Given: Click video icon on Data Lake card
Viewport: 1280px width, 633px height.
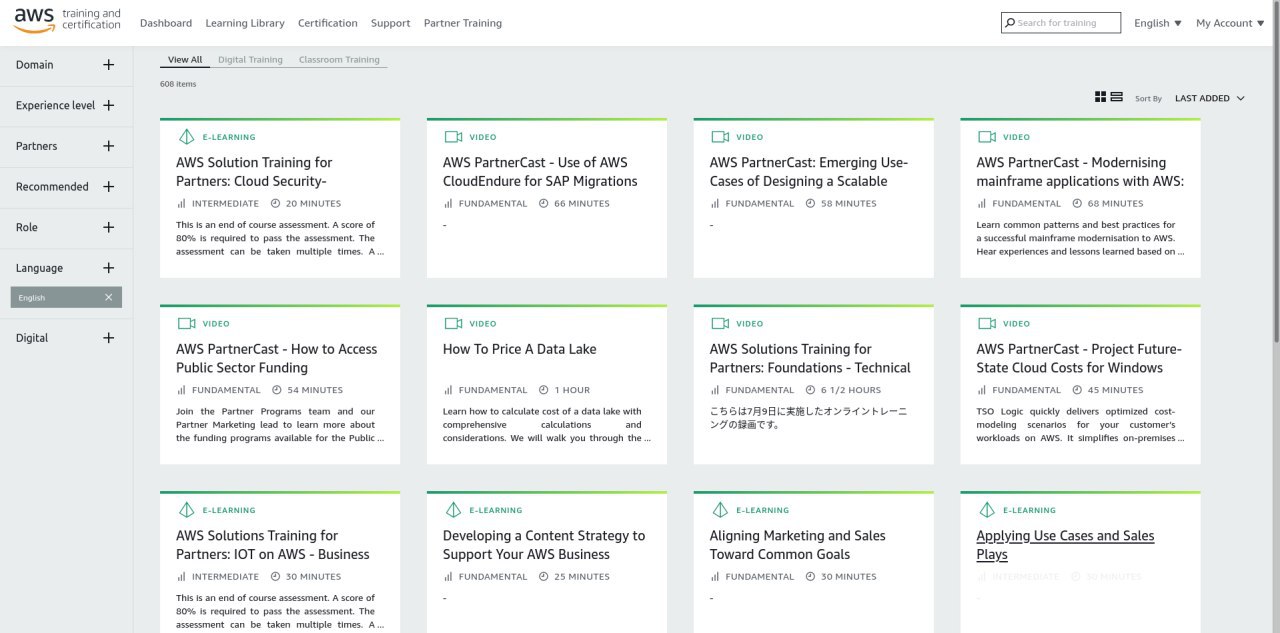Looking at the screenshot, I should 453,324.
